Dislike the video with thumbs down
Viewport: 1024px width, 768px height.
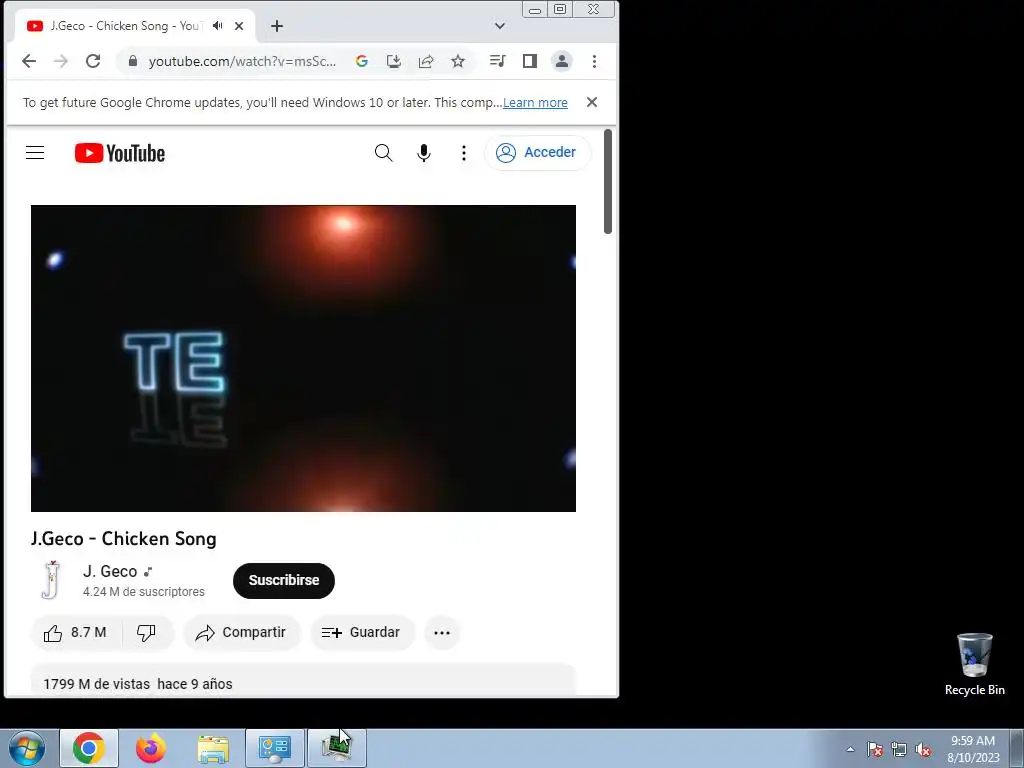(x=146, y=632)
